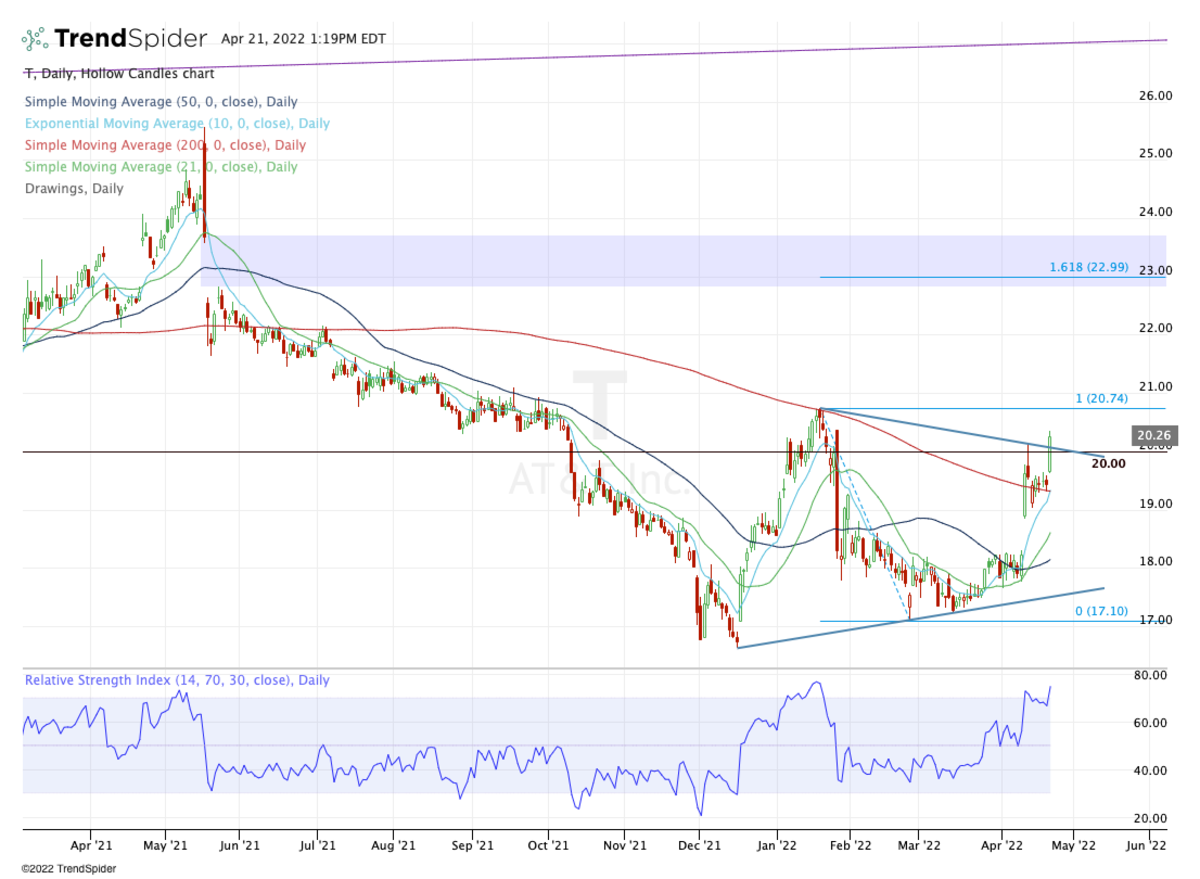Click the bold 20.00 horizontal line label

[x=1108, y=463]
